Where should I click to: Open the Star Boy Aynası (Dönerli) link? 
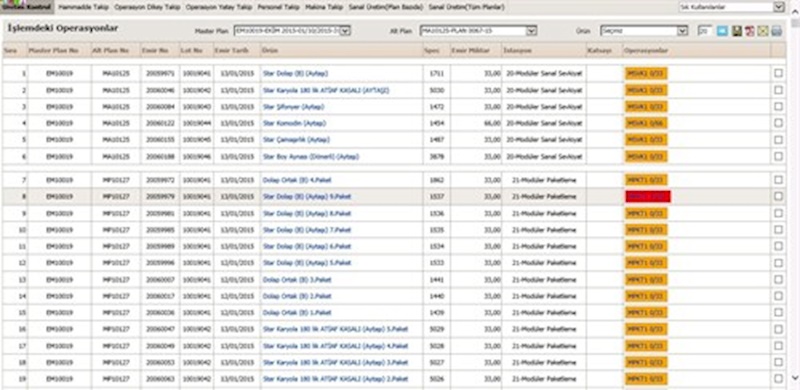click(x=311, y=157)
